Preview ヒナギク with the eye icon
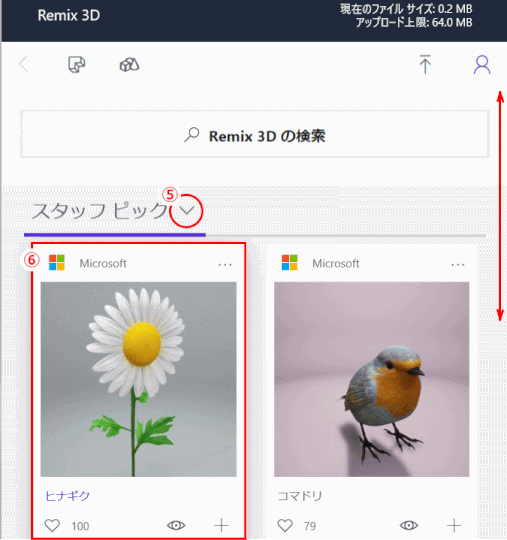 tap(176, 525)
